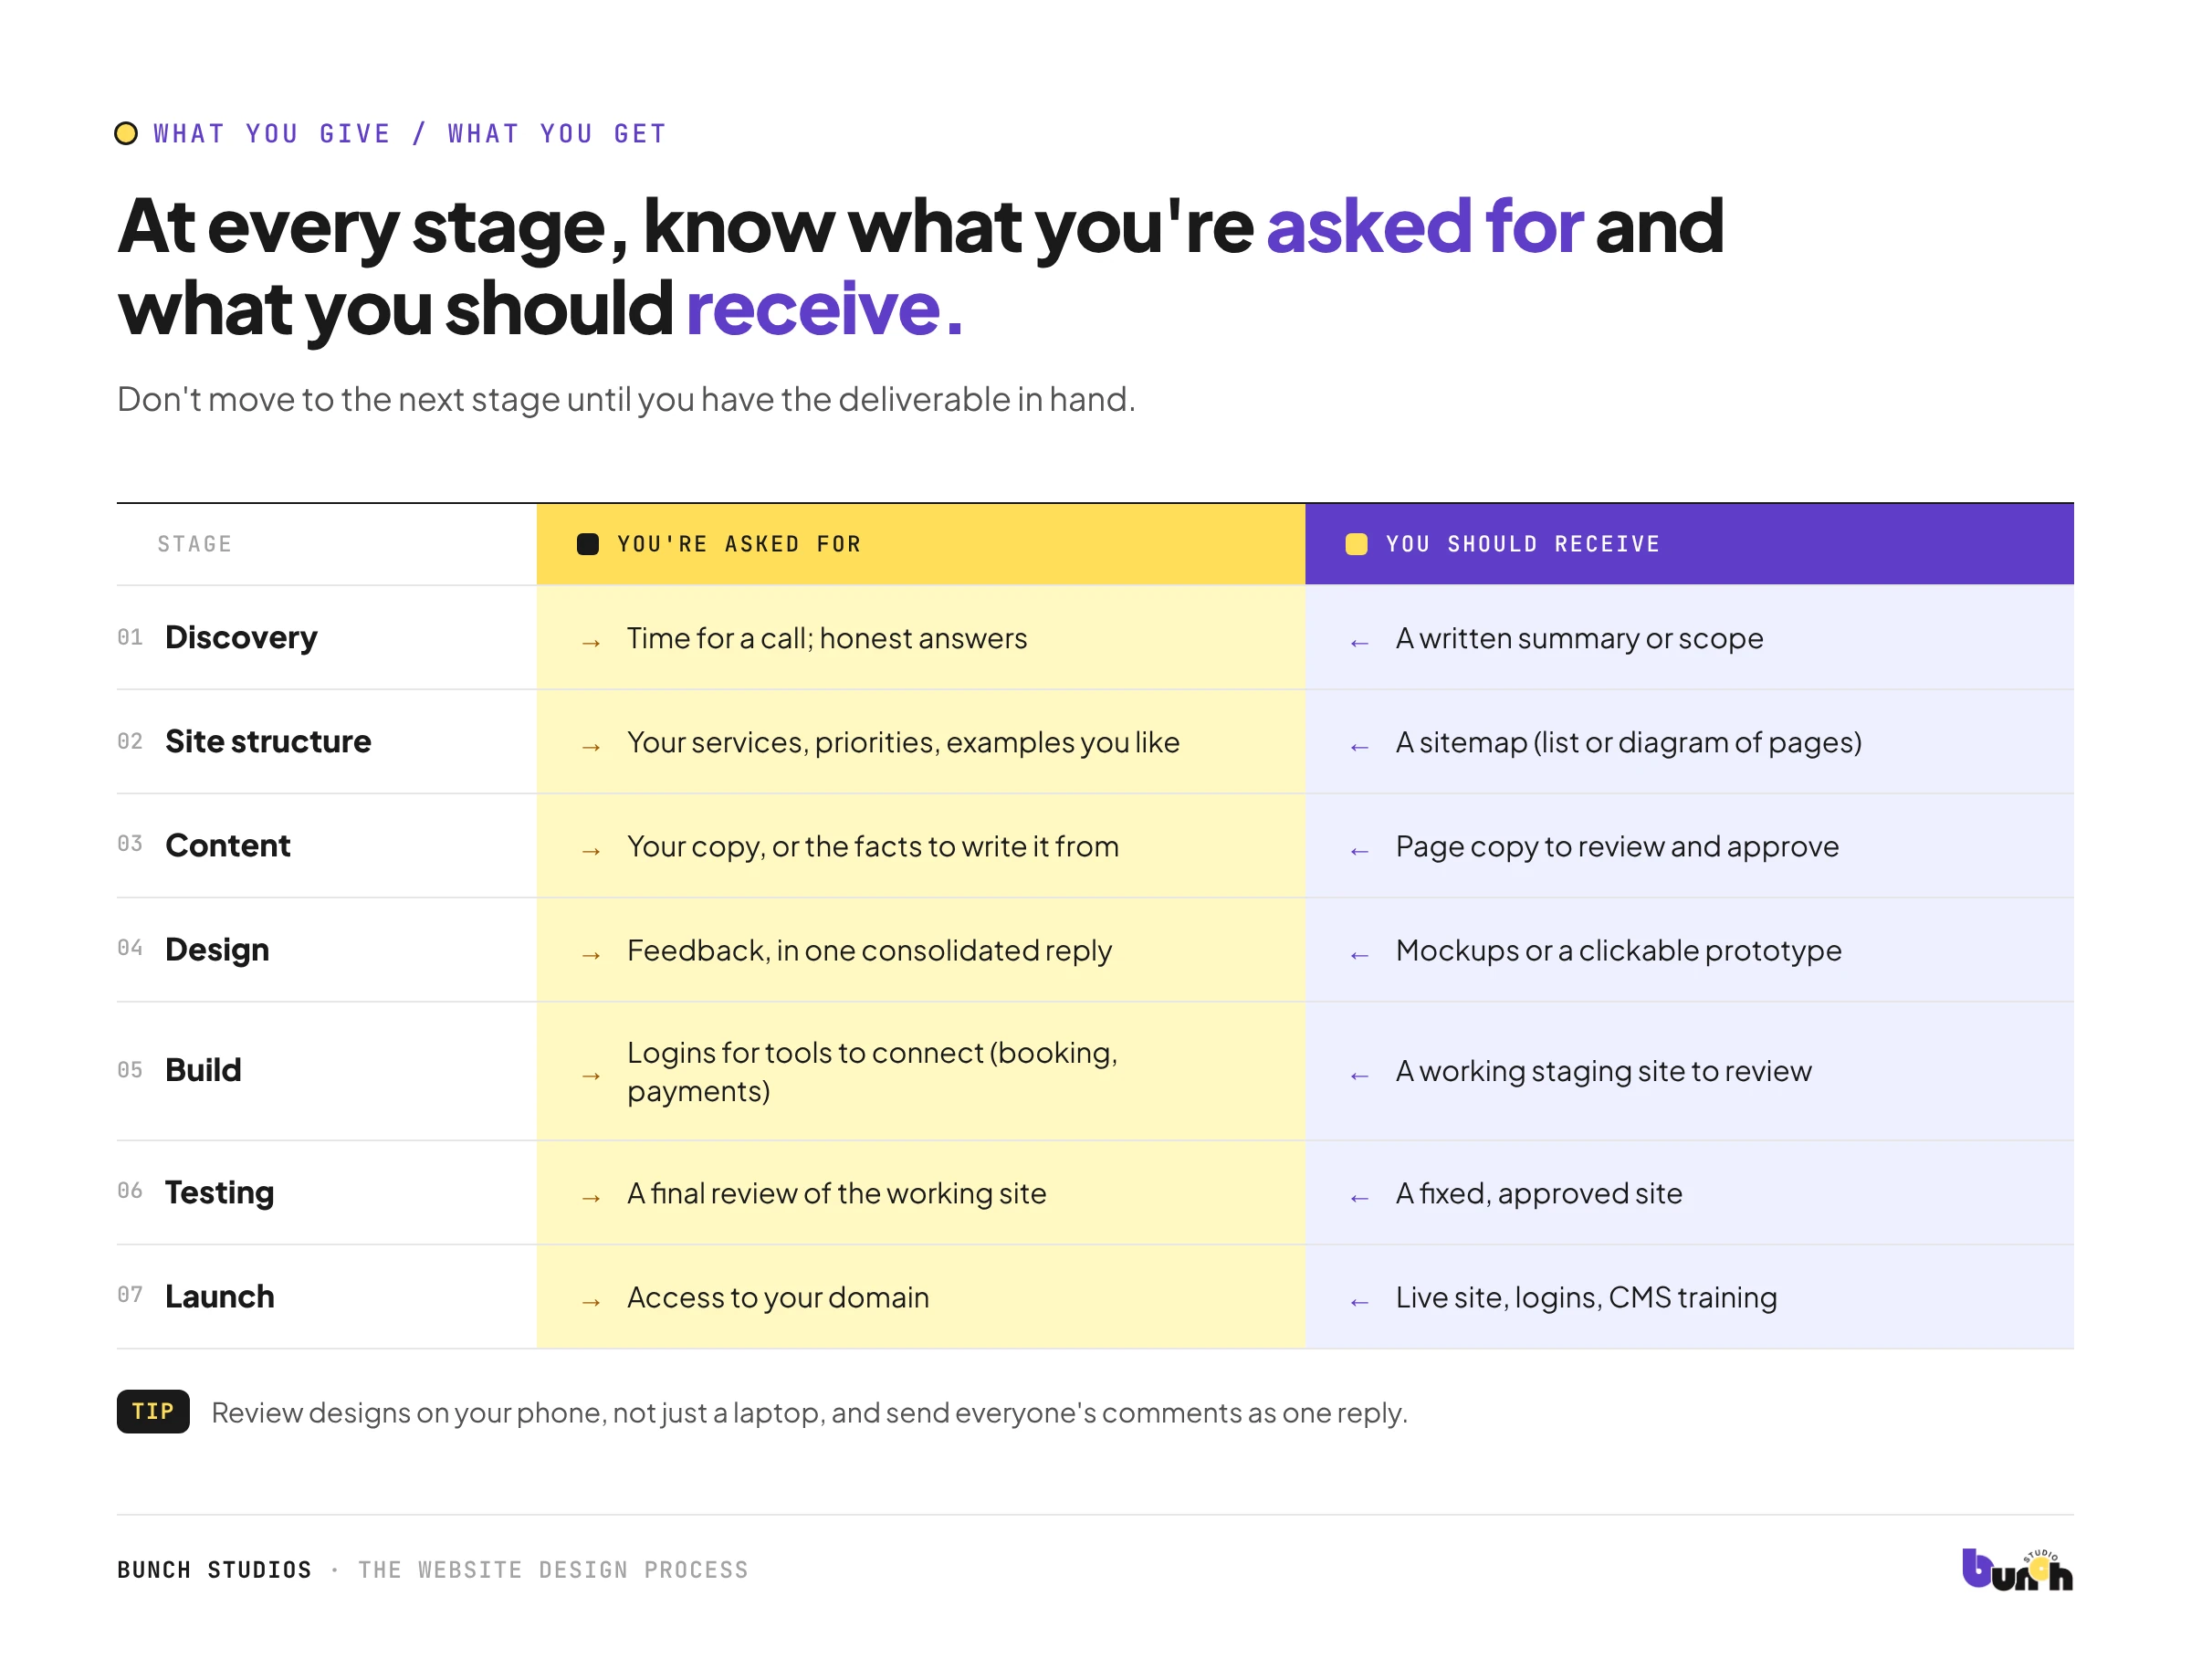Click the Content stage label

pyautogui.click(x=228, y=845)
